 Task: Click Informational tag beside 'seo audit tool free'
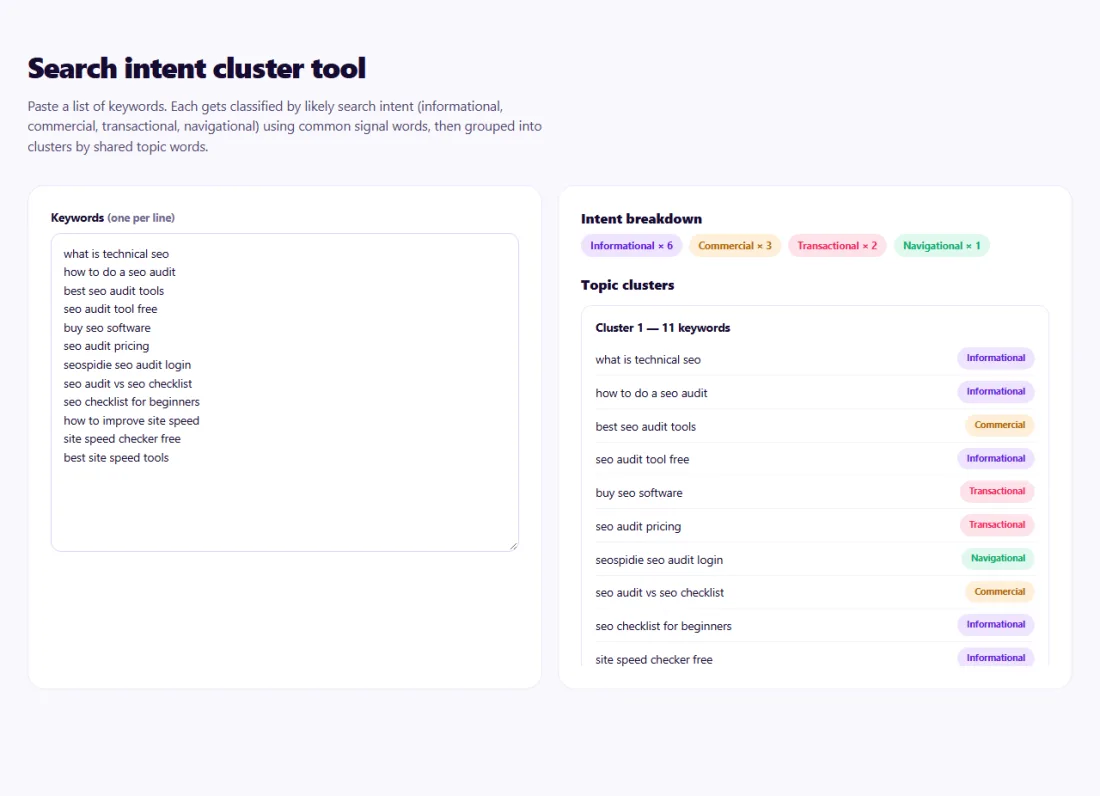pyautogui.click(x=995, y=458)
